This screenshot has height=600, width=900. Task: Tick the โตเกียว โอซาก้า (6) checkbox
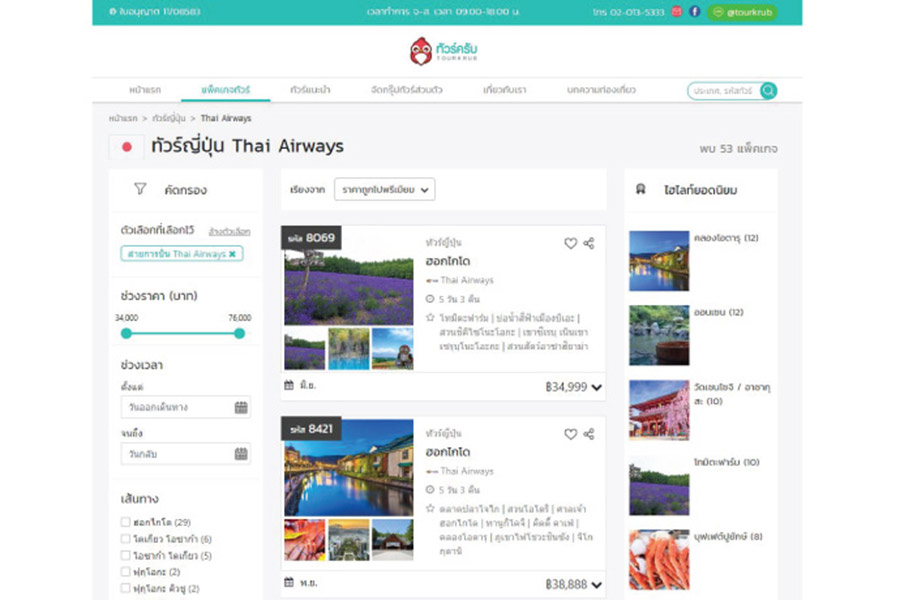[x=126, y=539]
